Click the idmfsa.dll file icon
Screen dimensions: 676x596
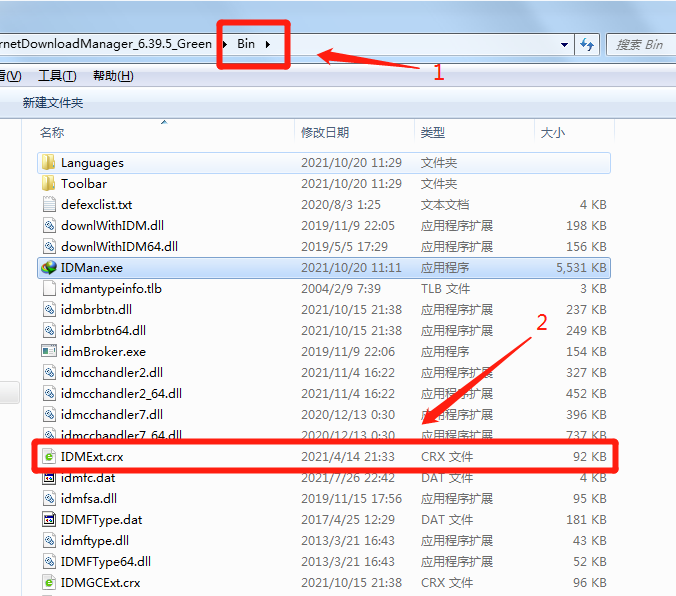click(x=49, y=499)
